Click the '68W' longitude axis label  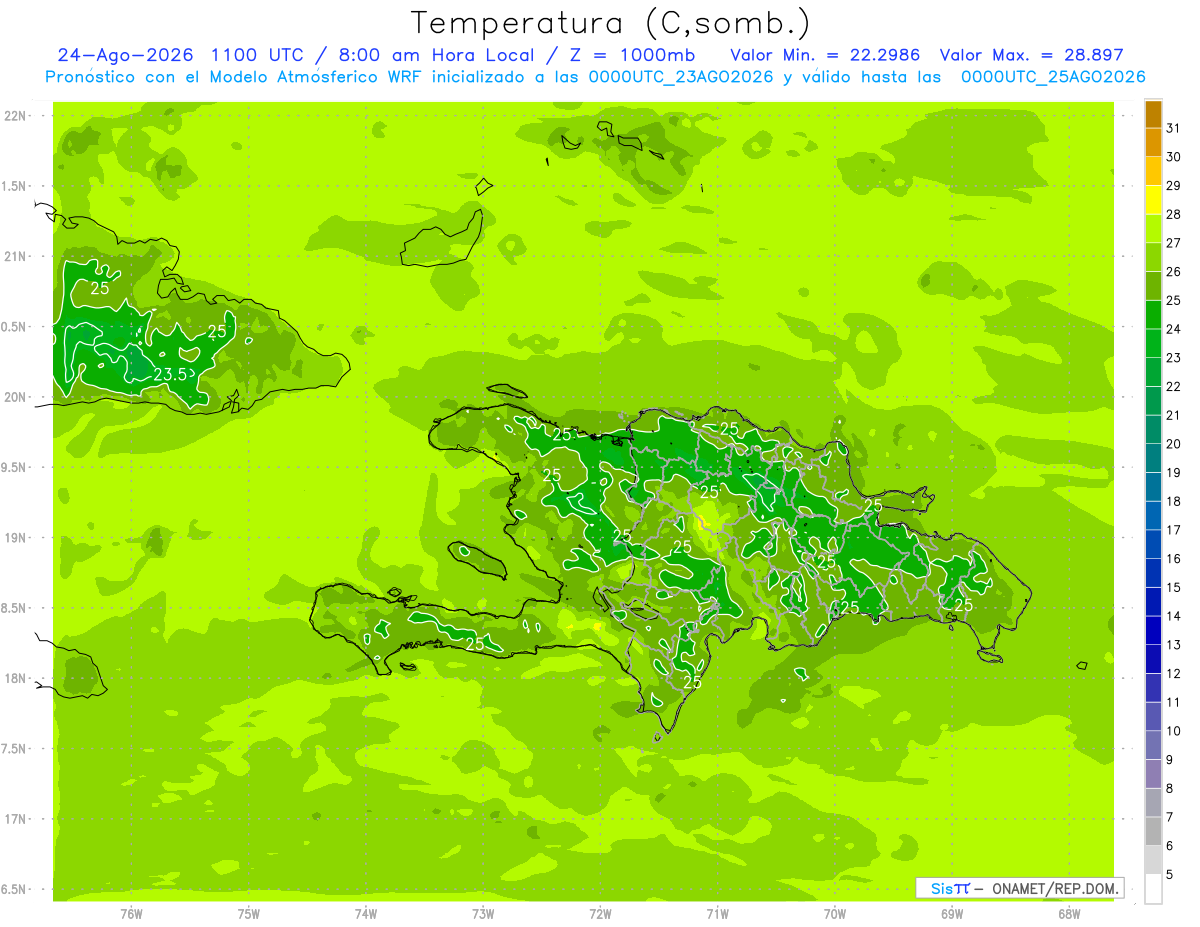1069,914
